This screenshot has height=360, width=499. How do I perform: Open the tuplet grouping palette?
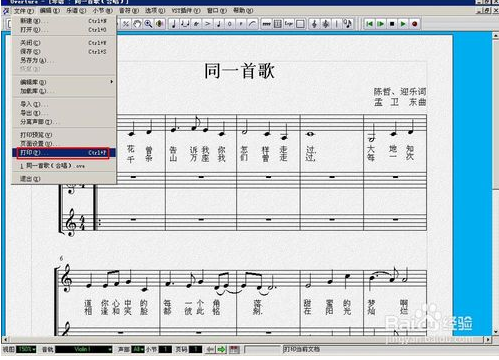click(x=185, y=24)
